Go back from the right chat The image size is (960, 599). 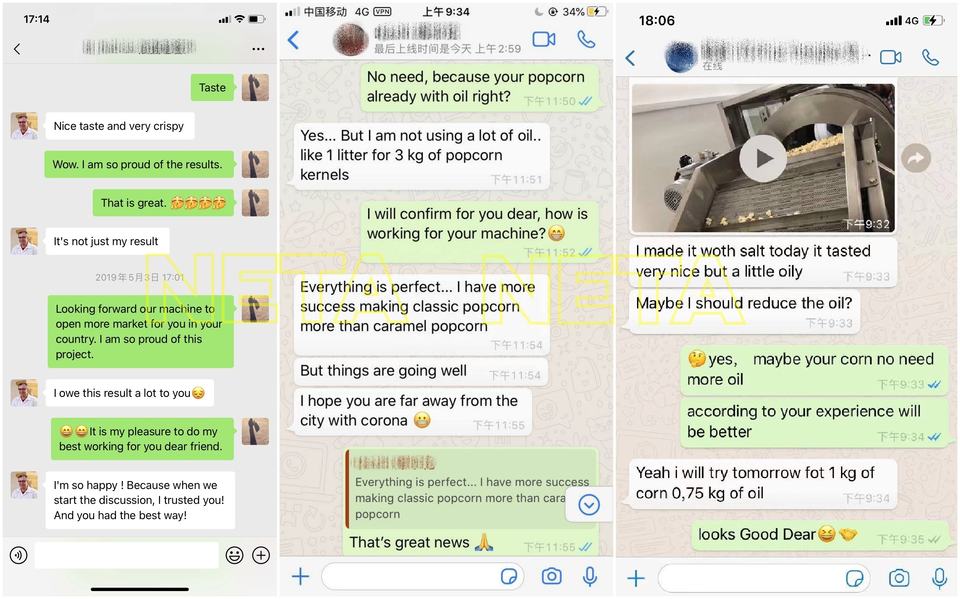pyautogui.click(x=631, y=58)
